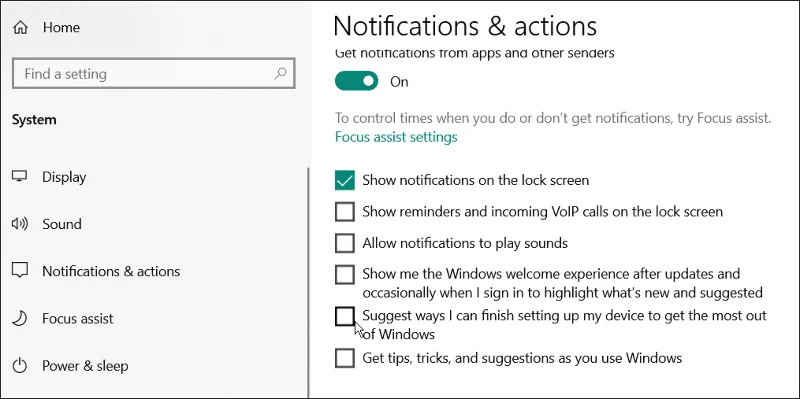Click the search magnifier icon

click(280, 74)
